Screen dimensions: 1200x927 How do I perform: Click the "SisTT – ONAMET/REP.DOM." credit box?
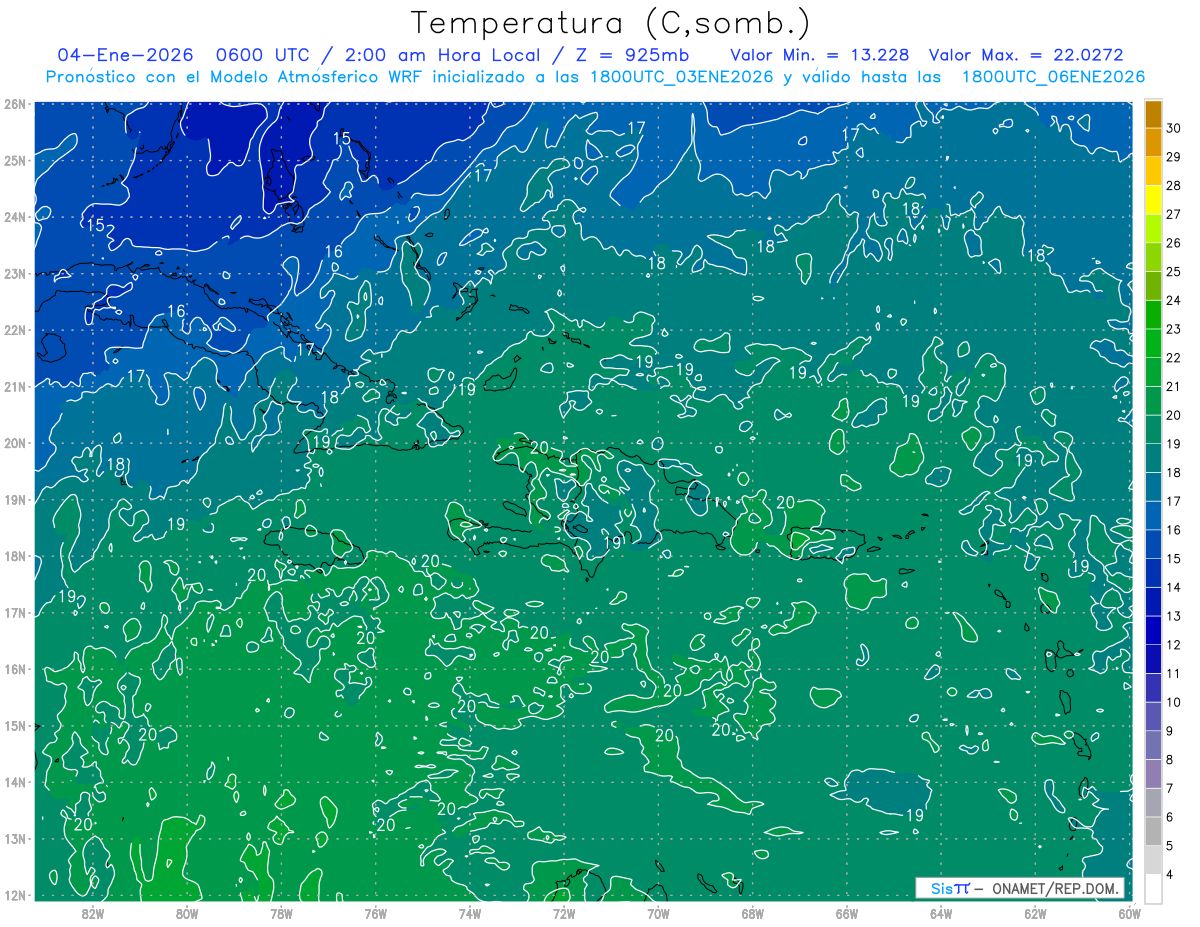(1020, 888)
